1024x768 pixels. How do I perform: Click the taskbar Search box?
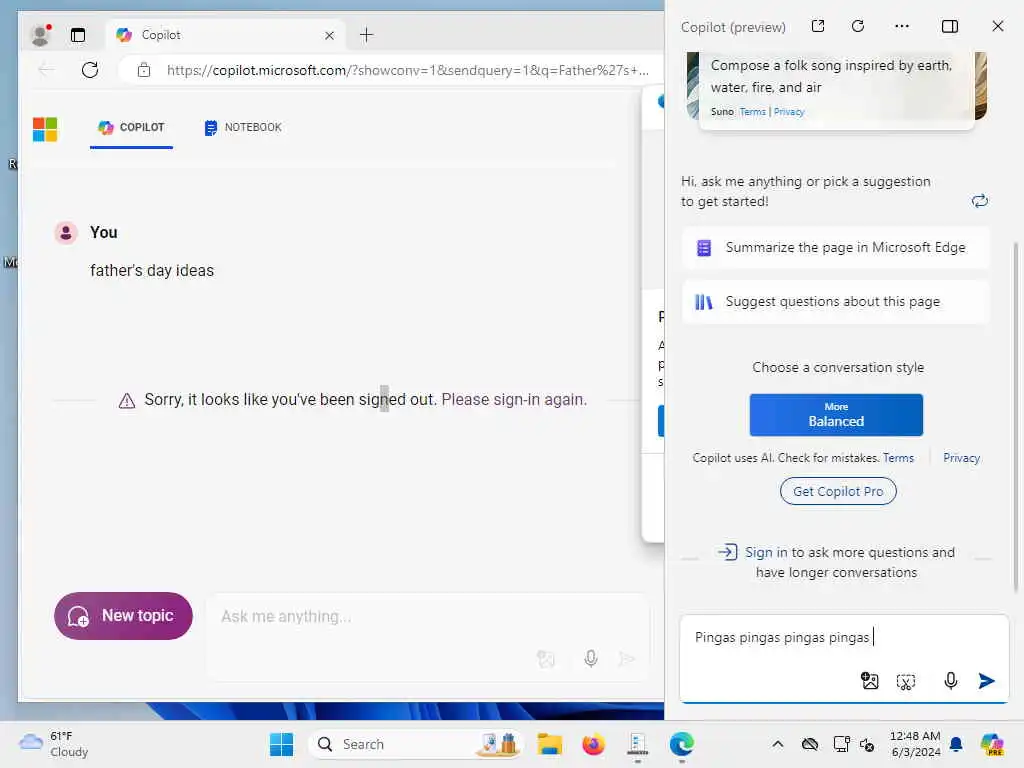click(415, 744)
